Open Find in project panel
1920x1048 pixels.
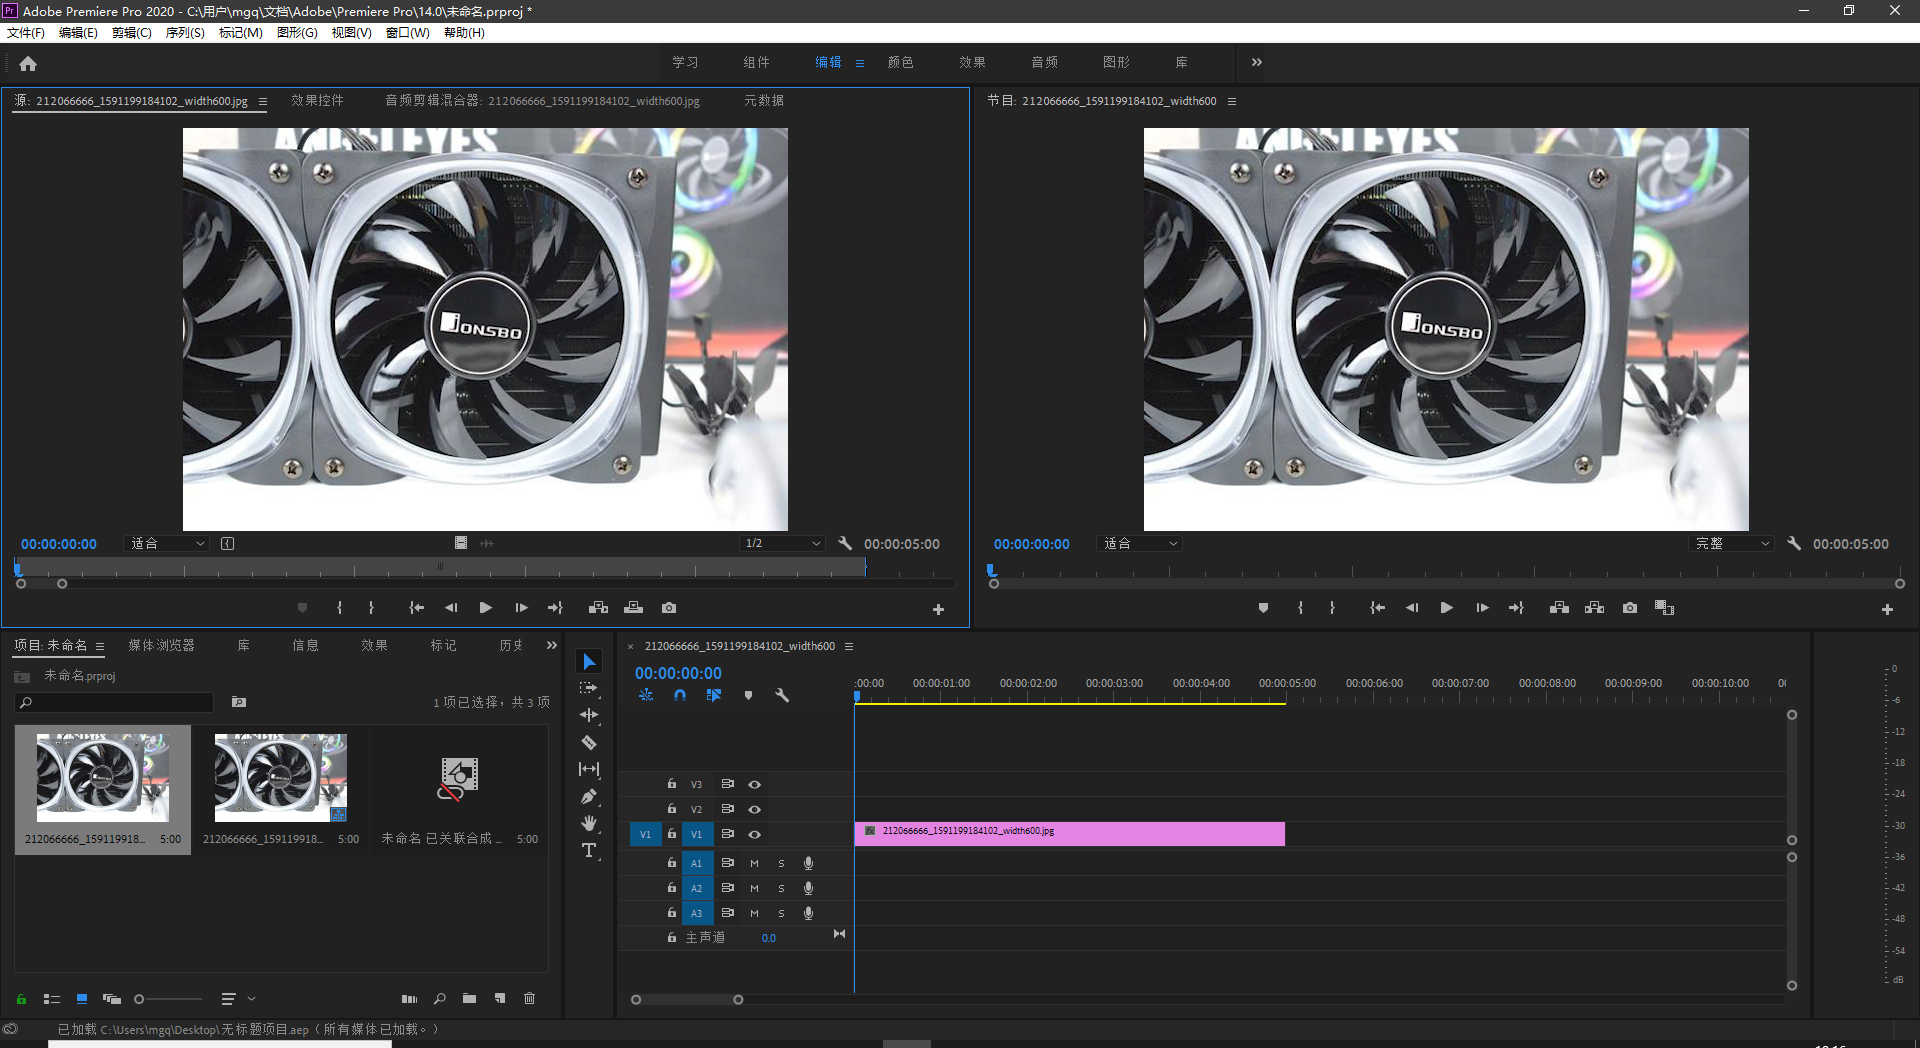tap(440, 998)
